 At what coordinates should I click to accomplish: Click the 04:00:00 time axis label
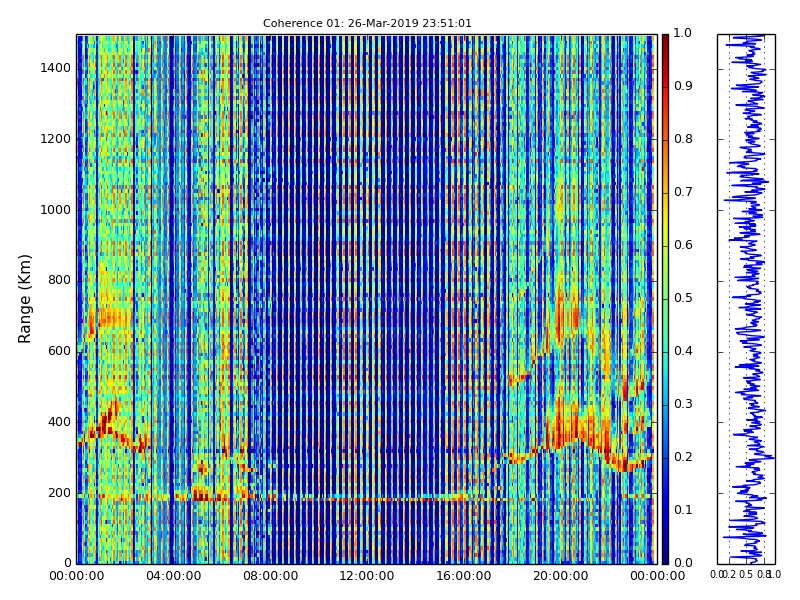173,576
